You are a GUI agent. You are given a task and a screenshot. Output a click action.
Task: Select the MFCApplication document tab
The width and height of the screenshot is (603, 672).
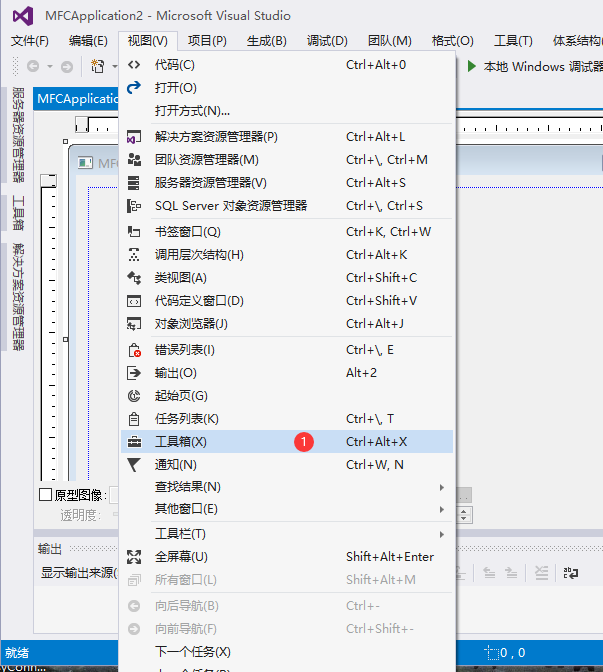(76, 99)
